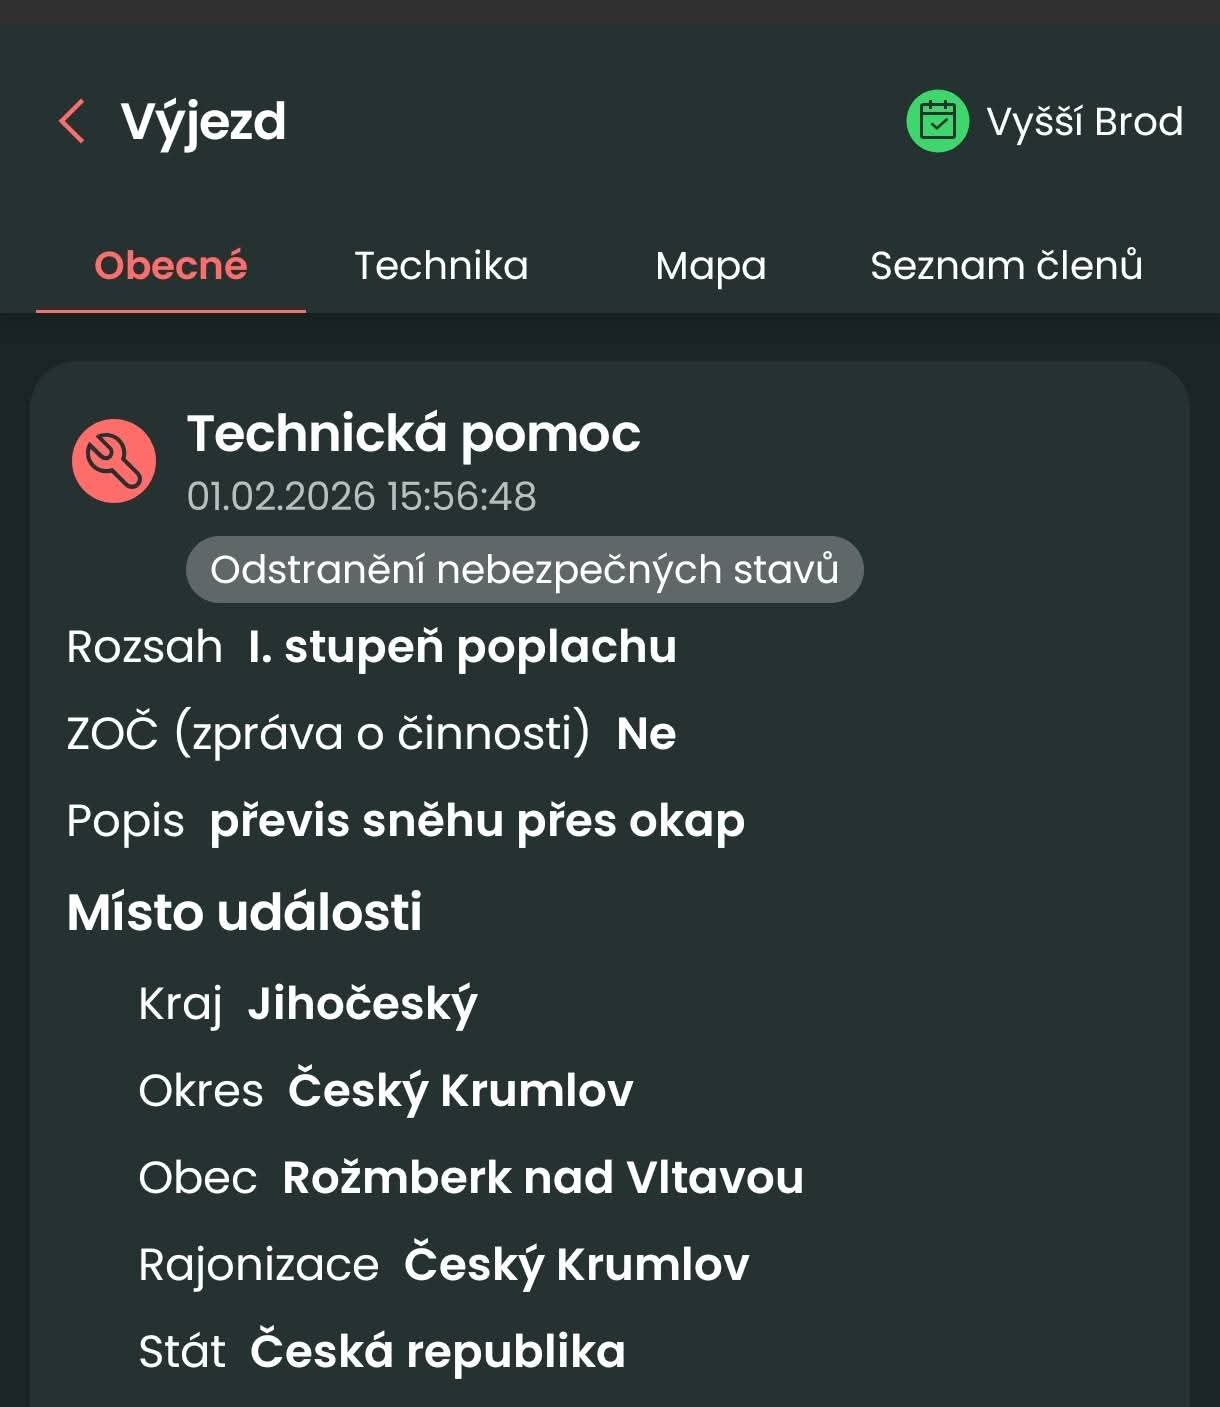Viewport: 1220px width, 1407px height.
Task: Tap the Odstranění nebezpečných stavů chip
Action: [524, 570]
